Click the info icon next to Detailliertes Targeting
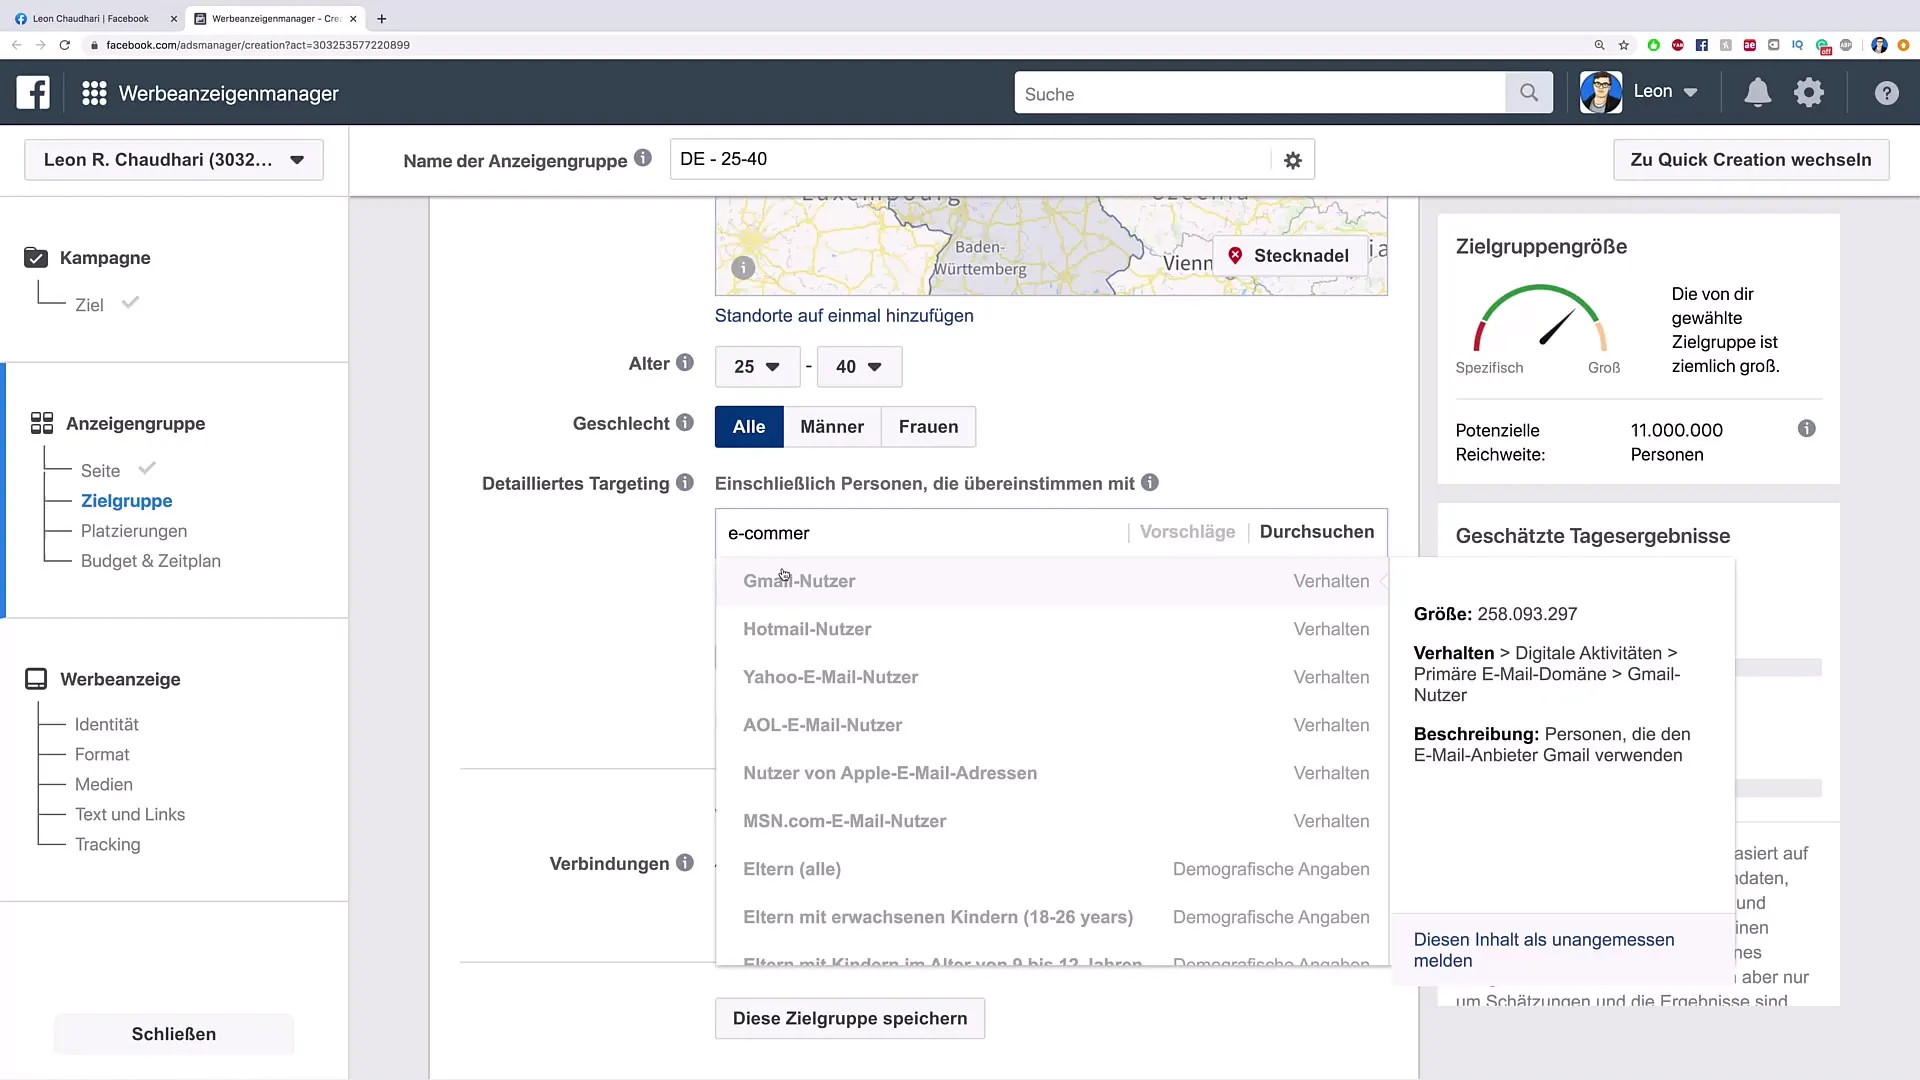This screenshot has height=1080, width=1920. pyautogui.click(x=687, y=483)
